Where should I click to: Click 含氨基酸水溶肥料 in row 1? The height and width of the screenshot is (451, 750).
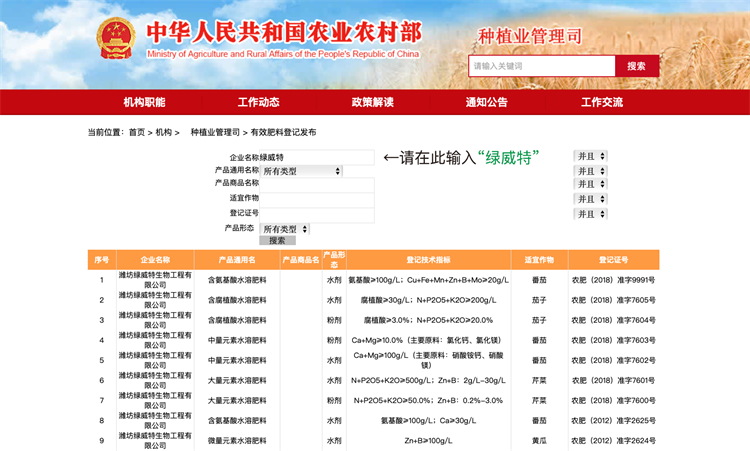237,280
